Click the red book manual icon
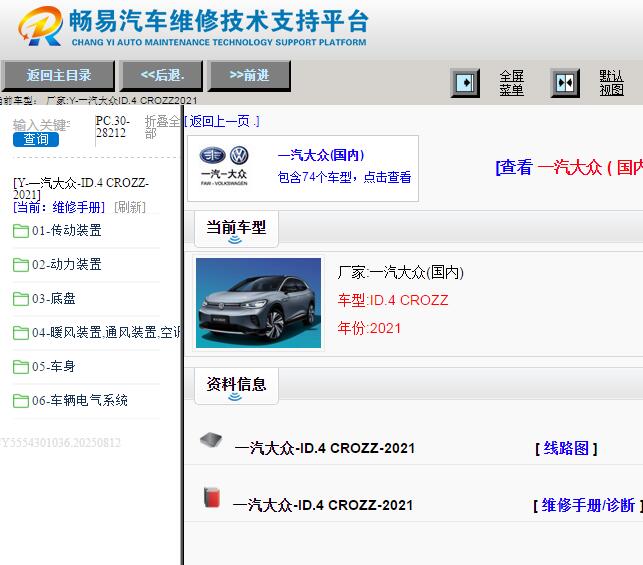 point(212,497)
